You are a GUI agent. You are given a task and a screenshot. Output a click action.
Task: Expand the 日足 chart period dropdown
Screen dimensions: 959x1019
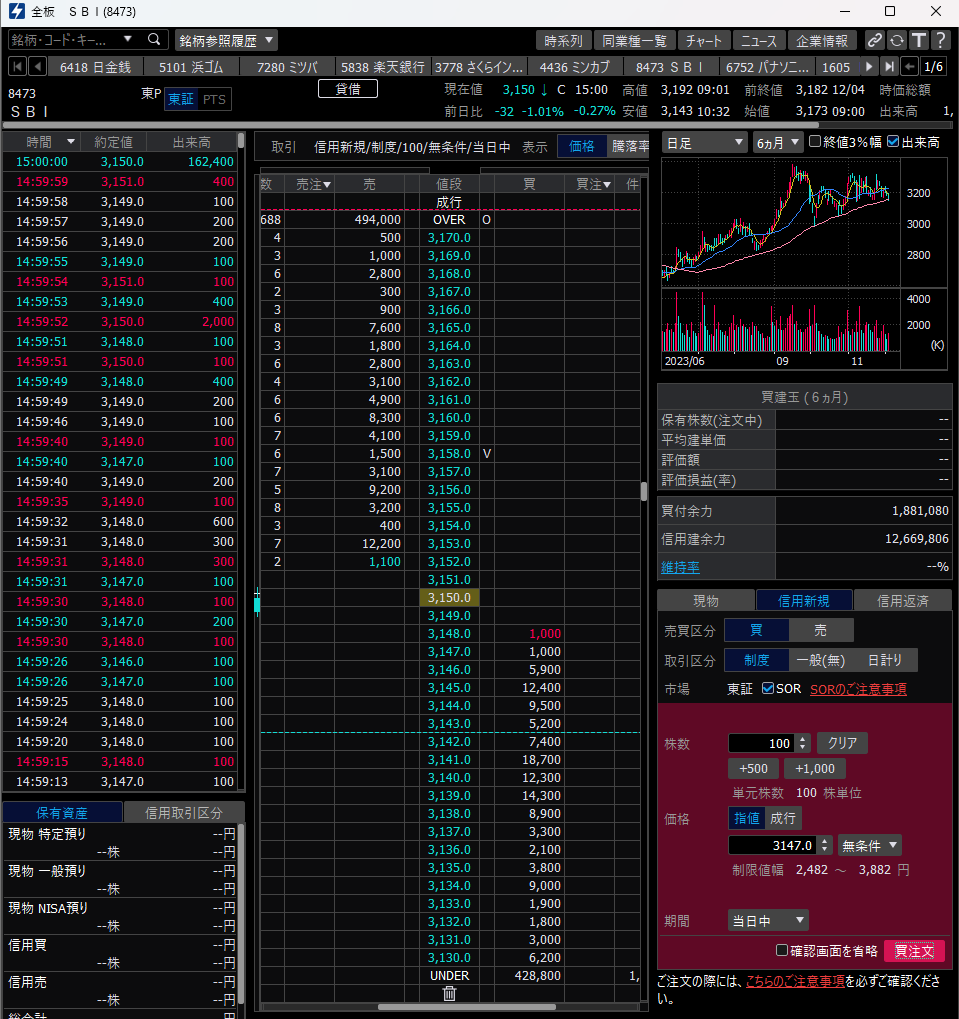click(704, 143)
